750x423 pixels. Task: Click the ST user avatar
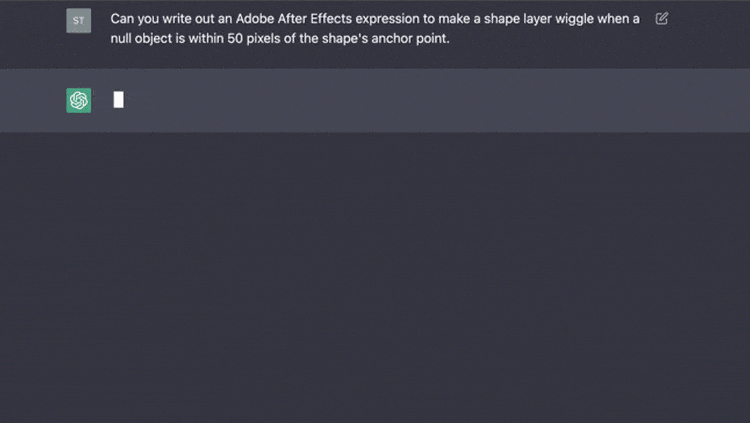(x=79, y=20)
